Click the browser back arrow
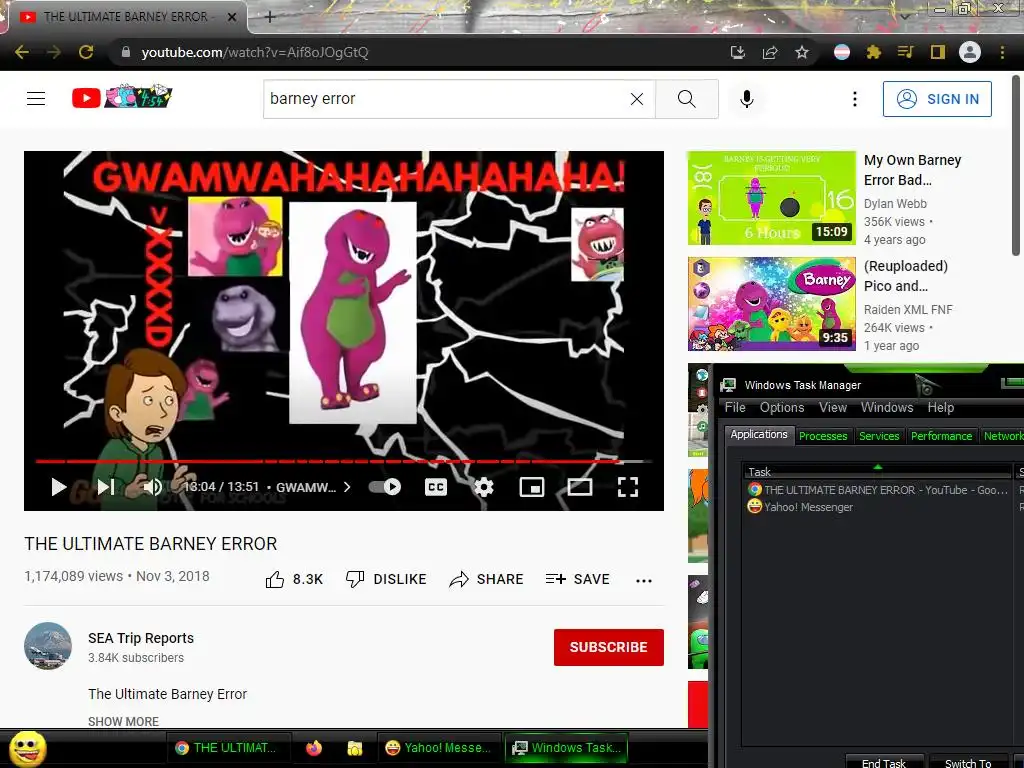The height and width of the screenshot is (768, 1024). pyautogui.click(x=22, y=52)
